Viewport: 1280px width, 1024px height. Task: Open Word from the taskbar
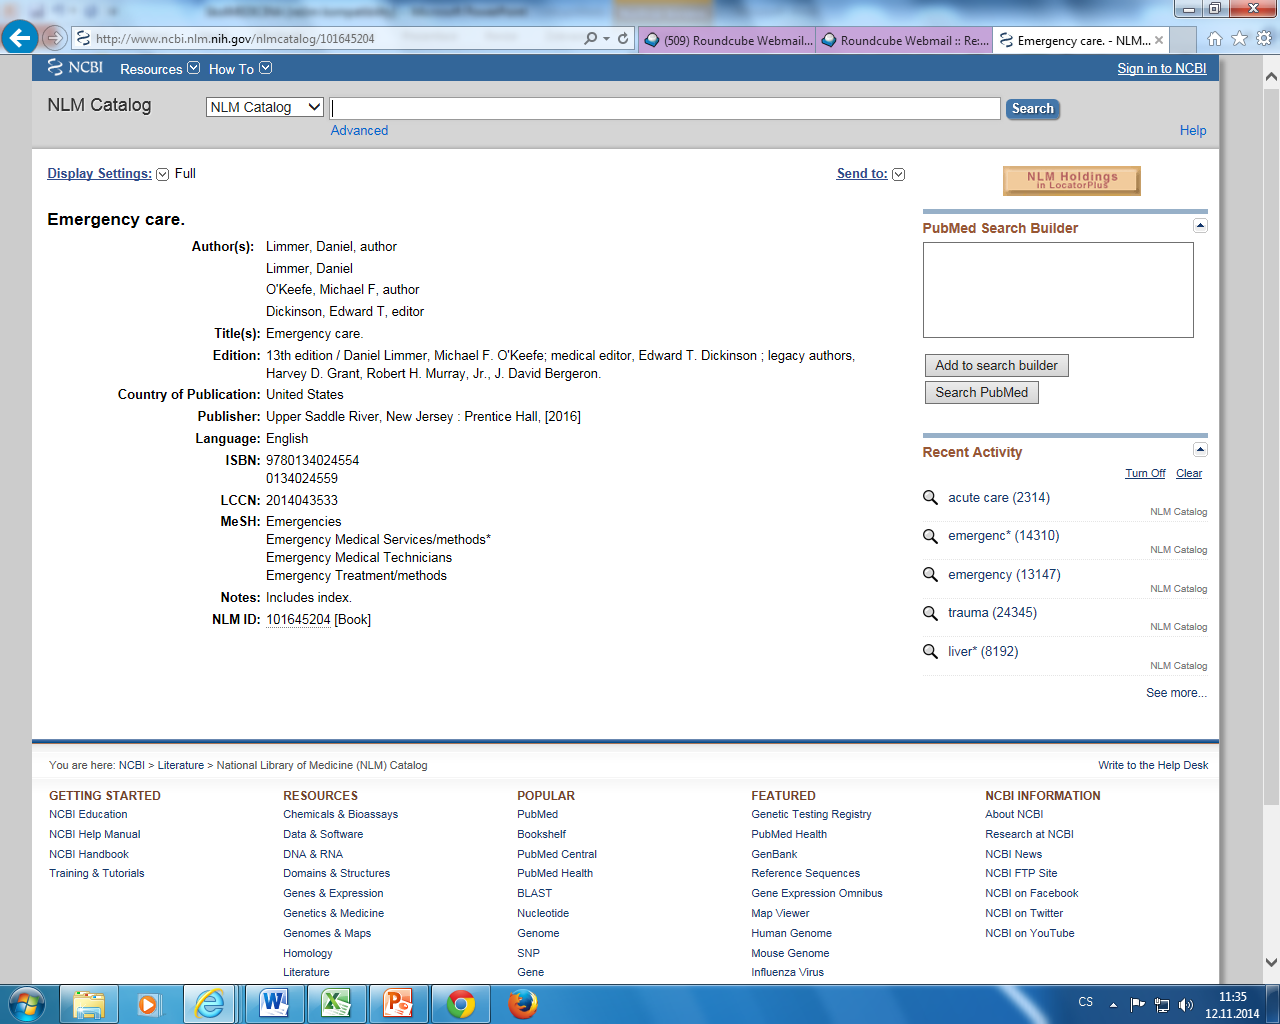(274, 1004)
